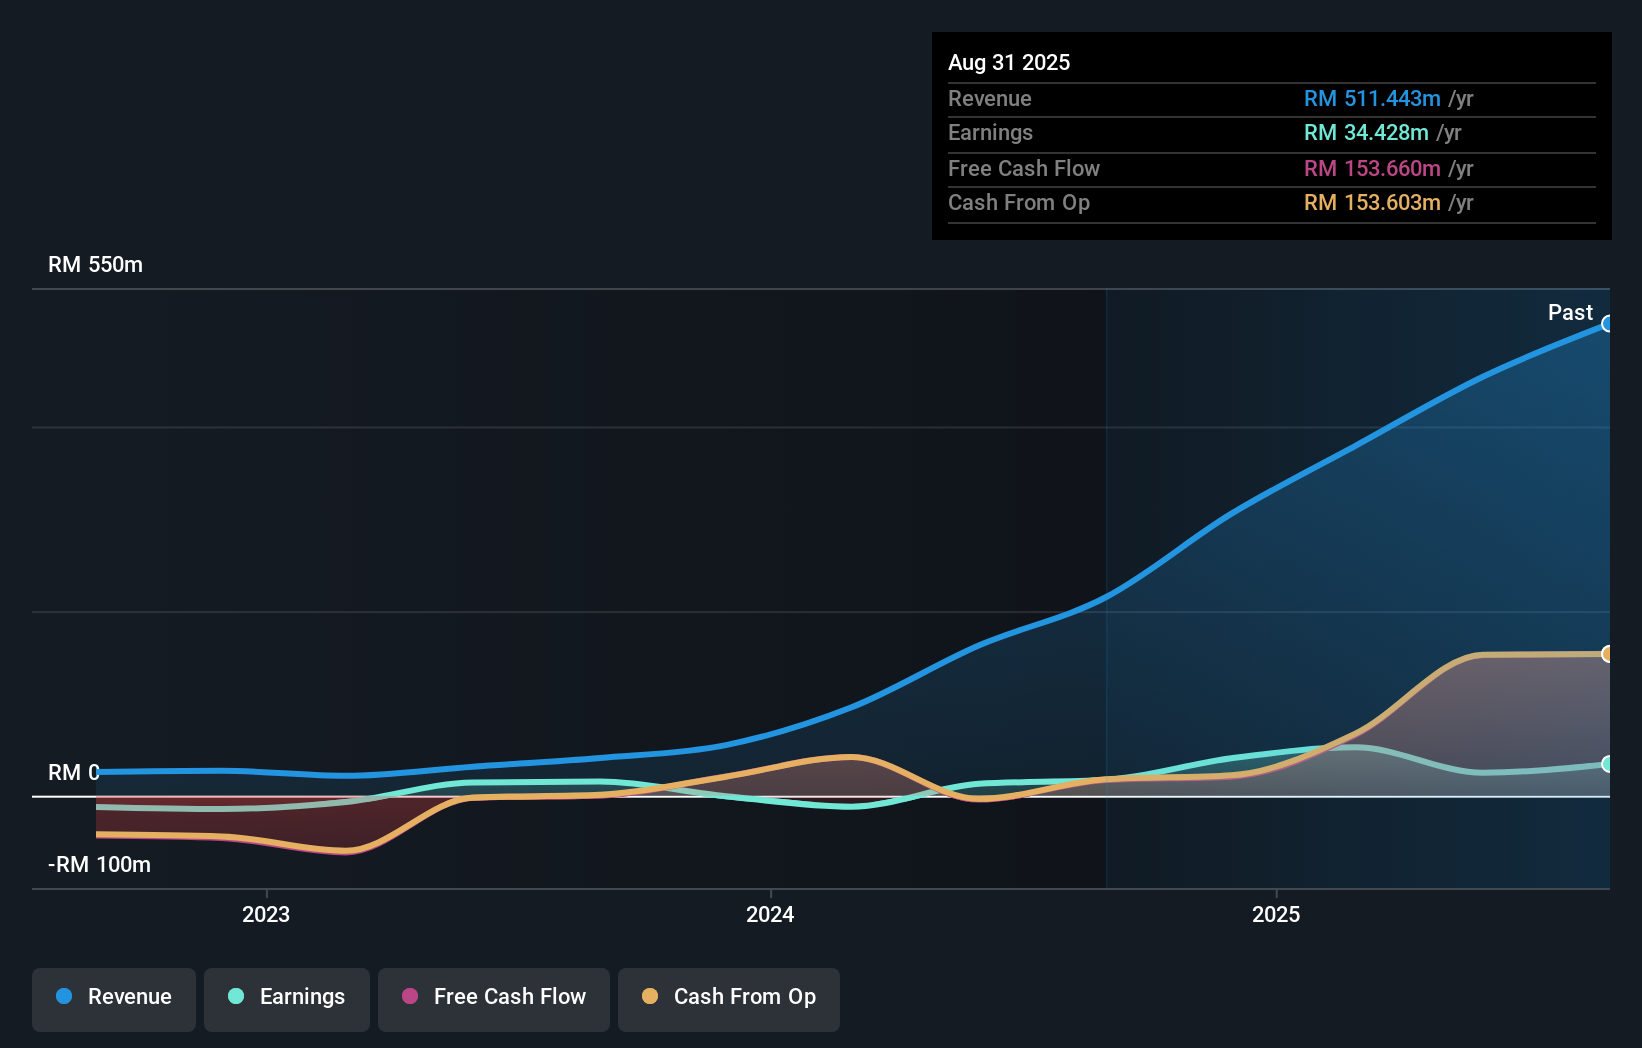Image resolution: width=1642 pixels, height=1048 pixels.
Task: Click the RM 511.443m revenue value
Action: [1371, 99]
